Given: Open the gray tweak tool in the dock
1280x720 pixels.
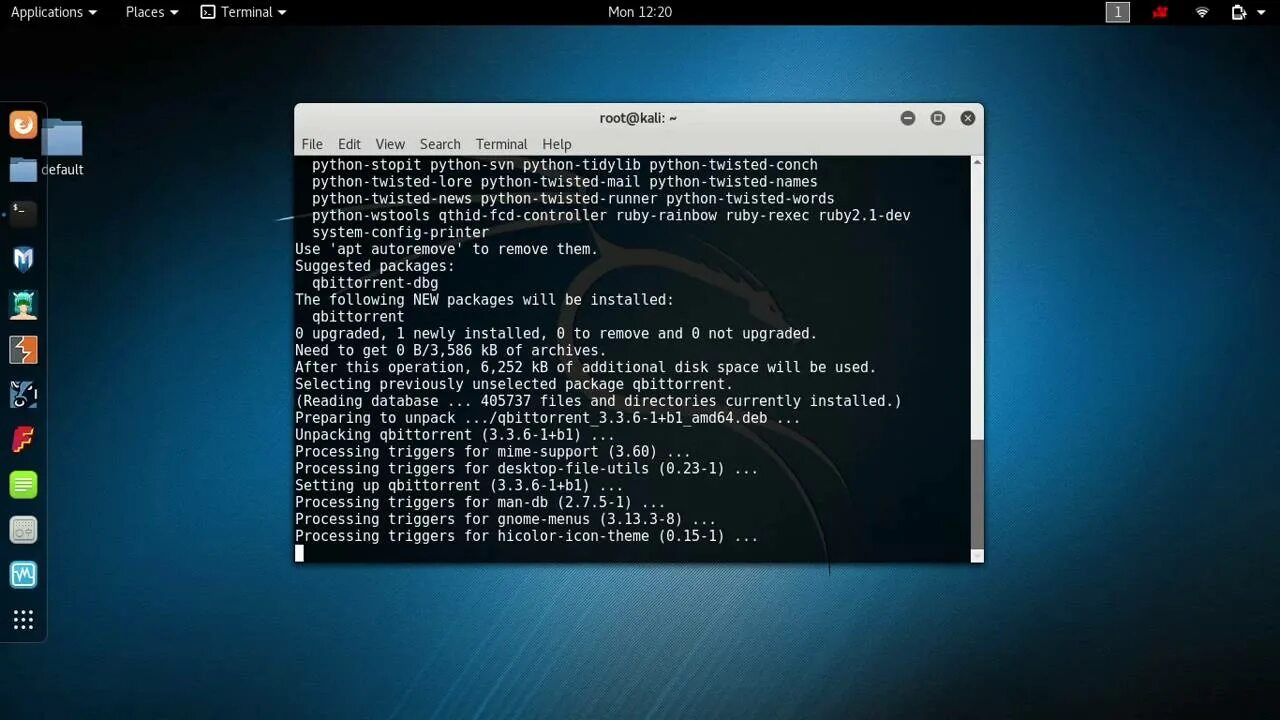Looking at the screenshot, I should pos(23,530).
